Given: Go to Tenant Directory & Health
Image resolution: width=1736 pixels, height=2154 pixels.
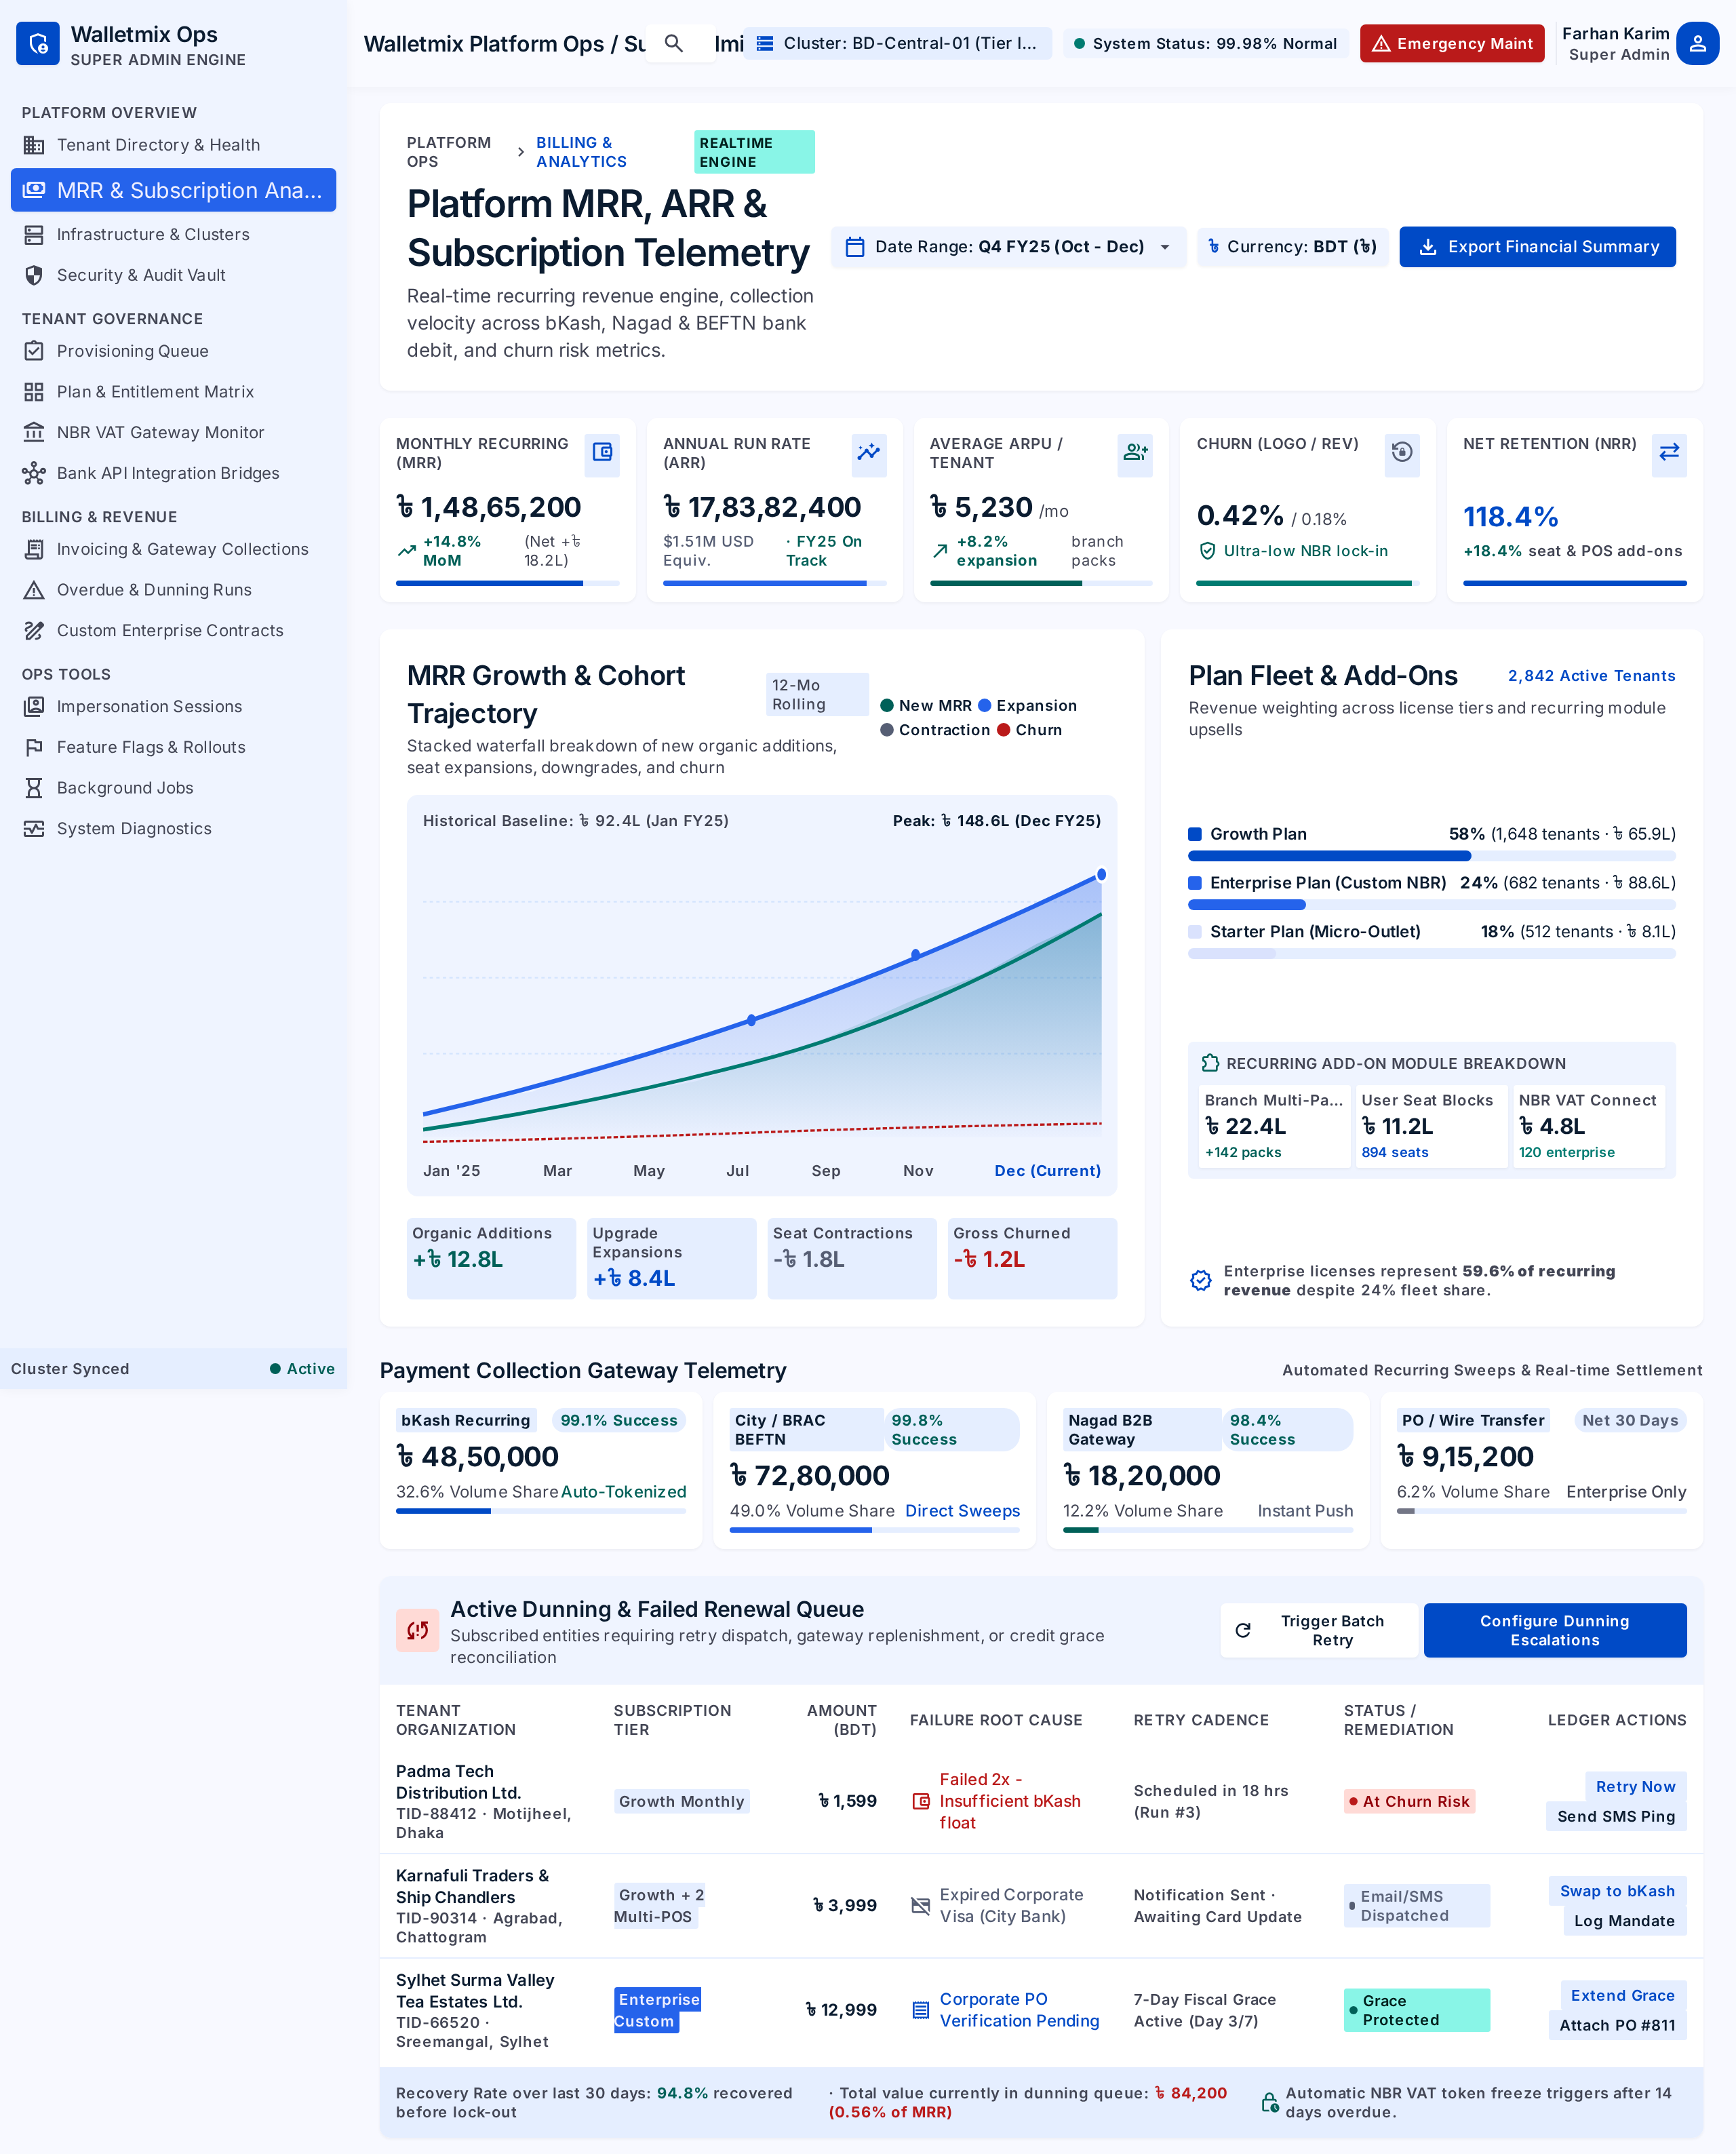Looking at the screenshot, I should (173, 145).
